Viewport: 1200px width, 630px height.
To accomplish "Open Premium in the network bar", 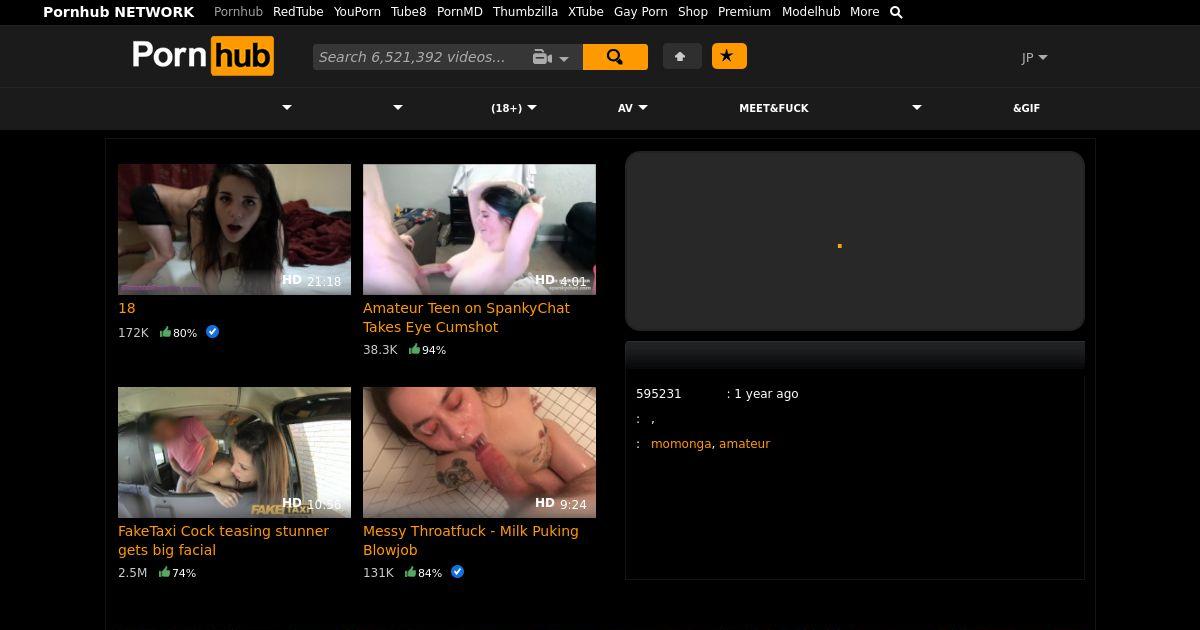I will pos(744,12).
